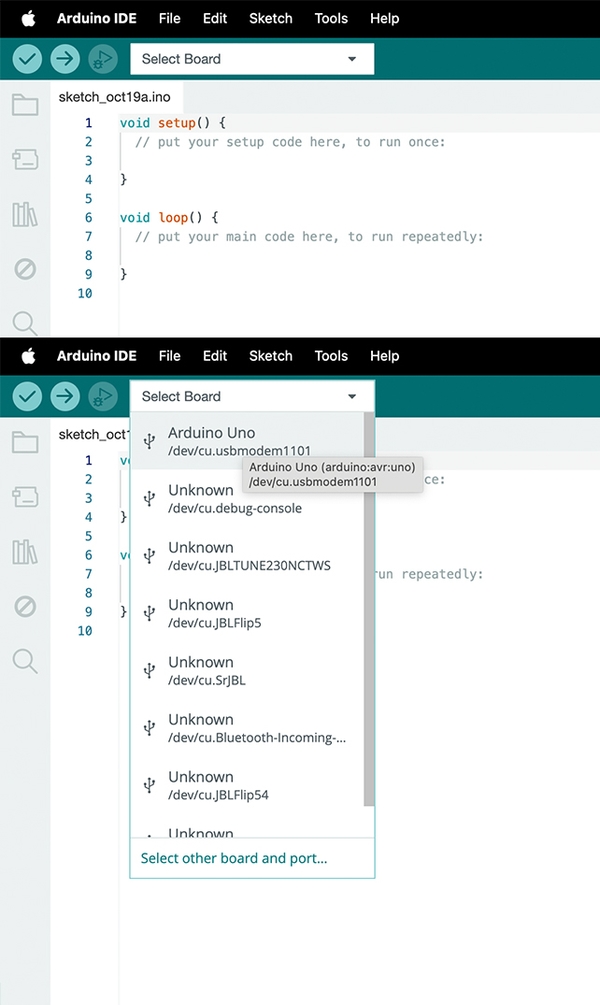Click main code comment in upper editor
600x1005 pixels.
click(x=309, y=237)
